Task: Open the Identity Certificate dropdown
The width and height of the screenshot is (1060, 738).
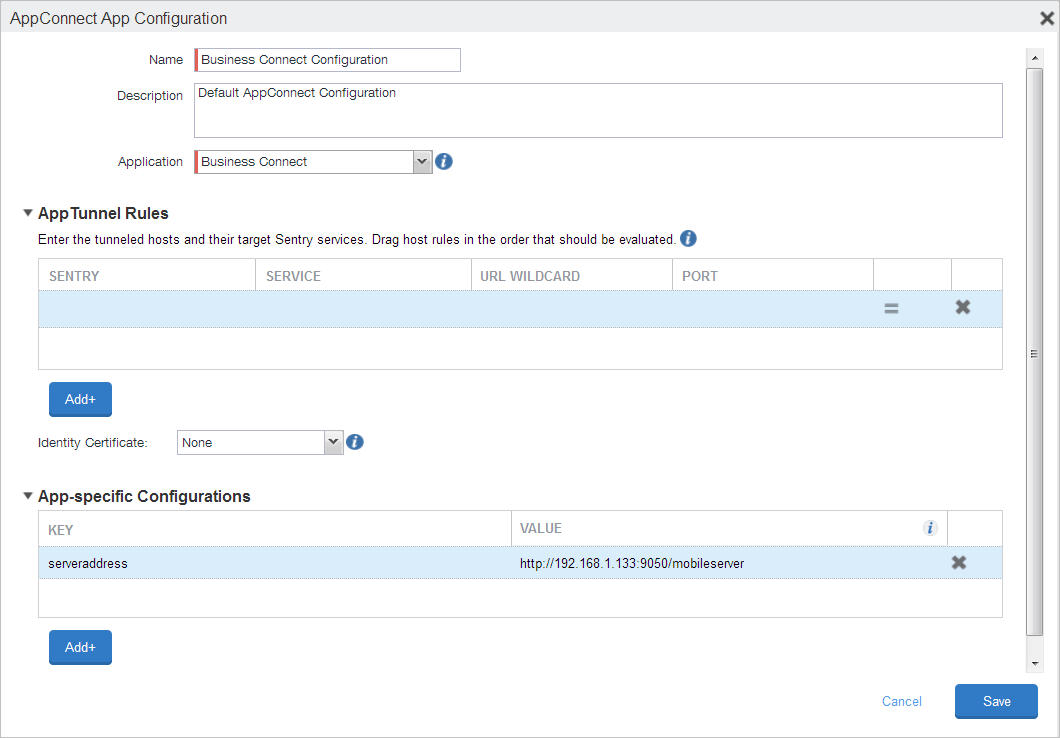Action: [331, 442]
